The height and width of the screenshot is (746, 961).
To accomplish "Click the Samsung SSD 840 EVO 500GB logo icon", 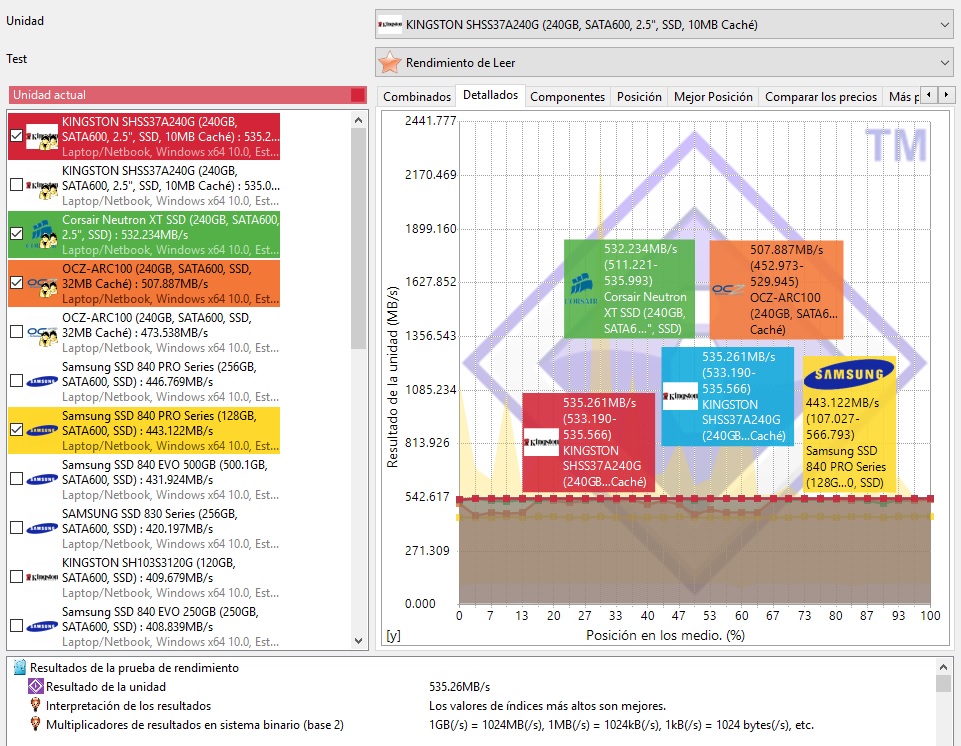I will click(42, 479).
